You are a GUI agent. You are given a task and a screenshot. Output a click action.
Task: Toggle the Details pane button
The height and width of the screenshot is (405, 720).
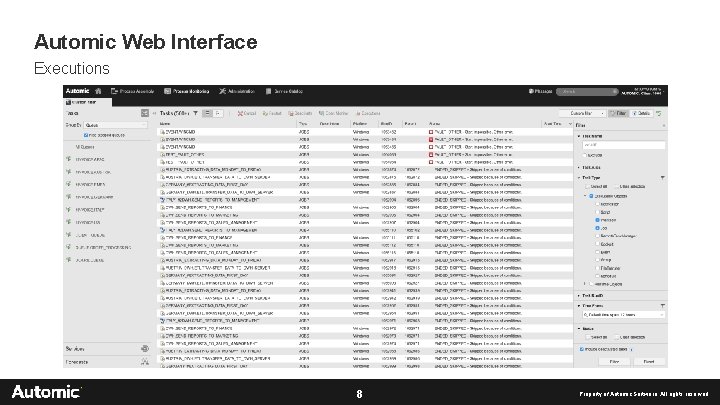click(x=641, y=113)
